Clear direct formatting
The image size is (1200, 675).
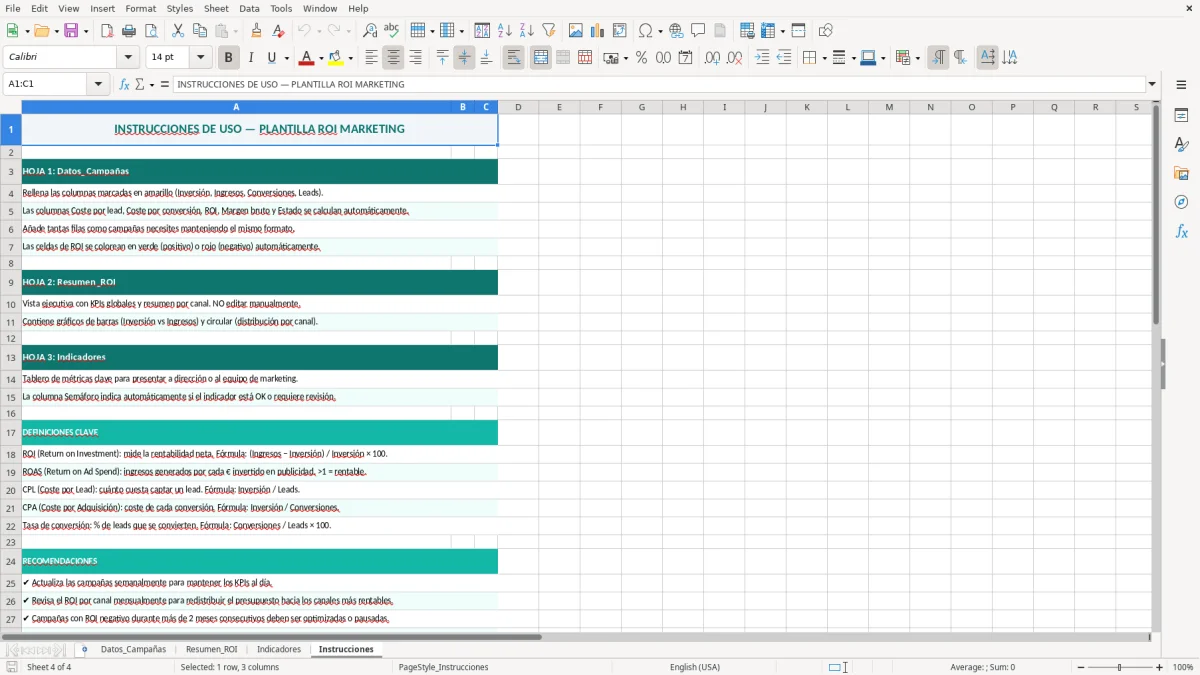(x=279, y=31)
